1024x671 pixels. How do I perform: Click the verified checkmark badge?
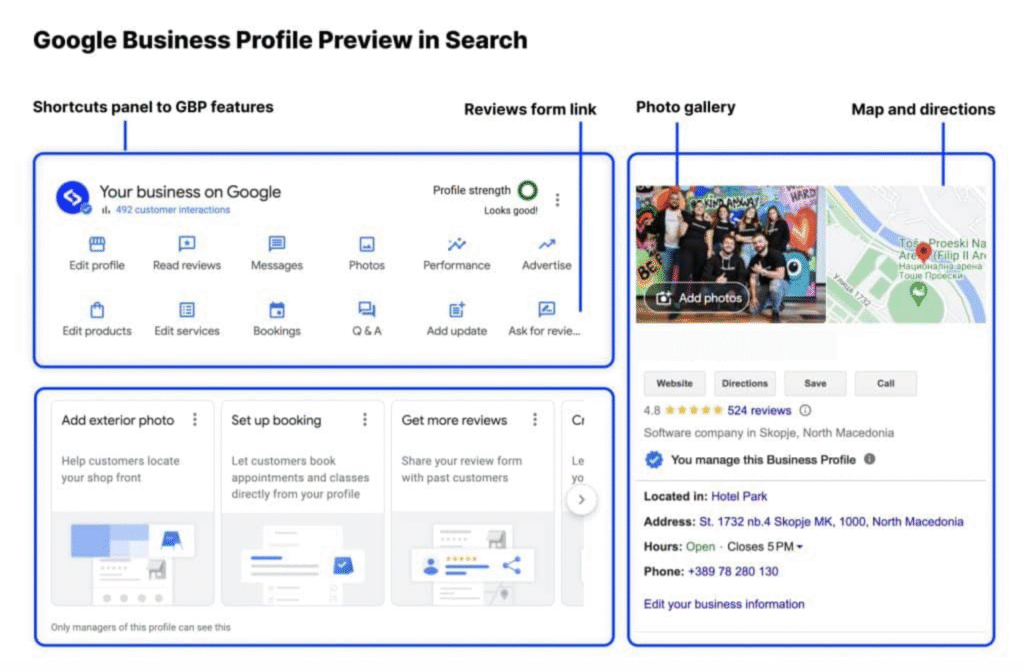tap(654, 460)
